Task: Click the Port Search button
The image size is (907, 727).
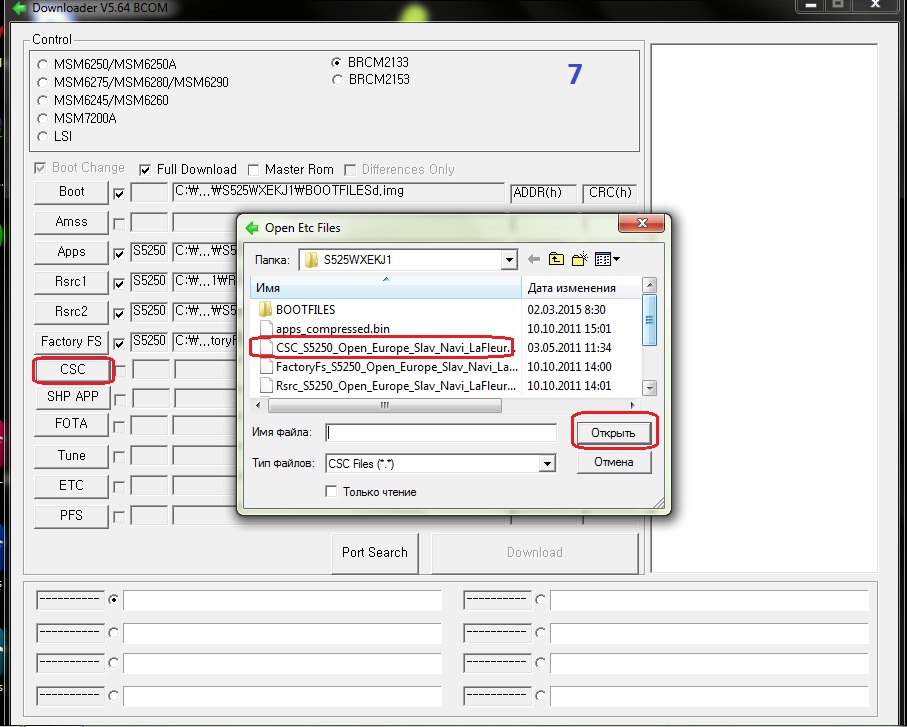Action: (375, 553)
